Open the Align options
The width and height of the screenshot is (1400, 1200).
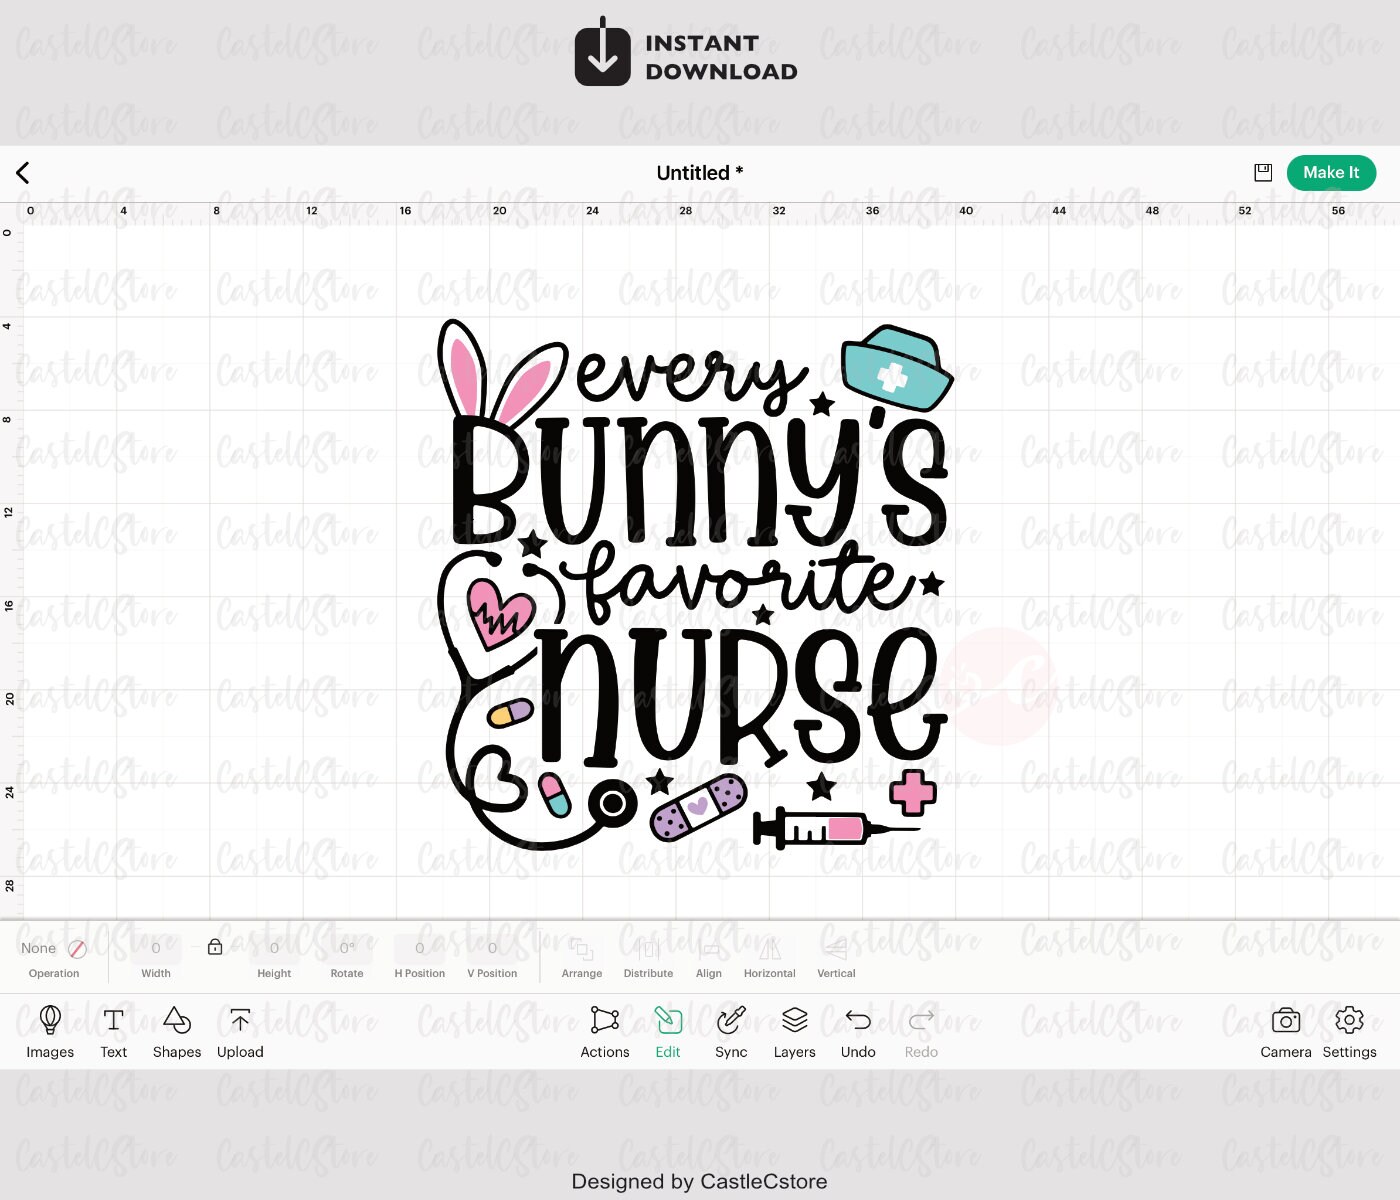click(x=709, y=957)
